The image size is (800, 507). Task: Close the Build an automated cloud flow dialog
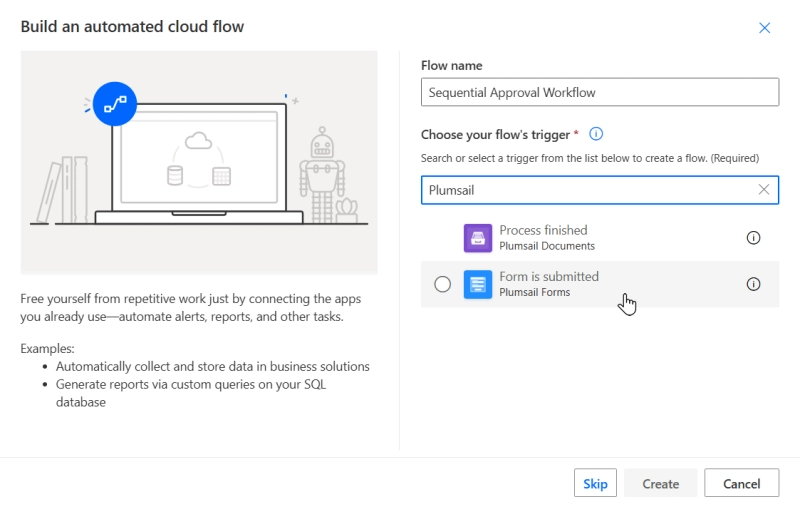click(x=765, y=28)
